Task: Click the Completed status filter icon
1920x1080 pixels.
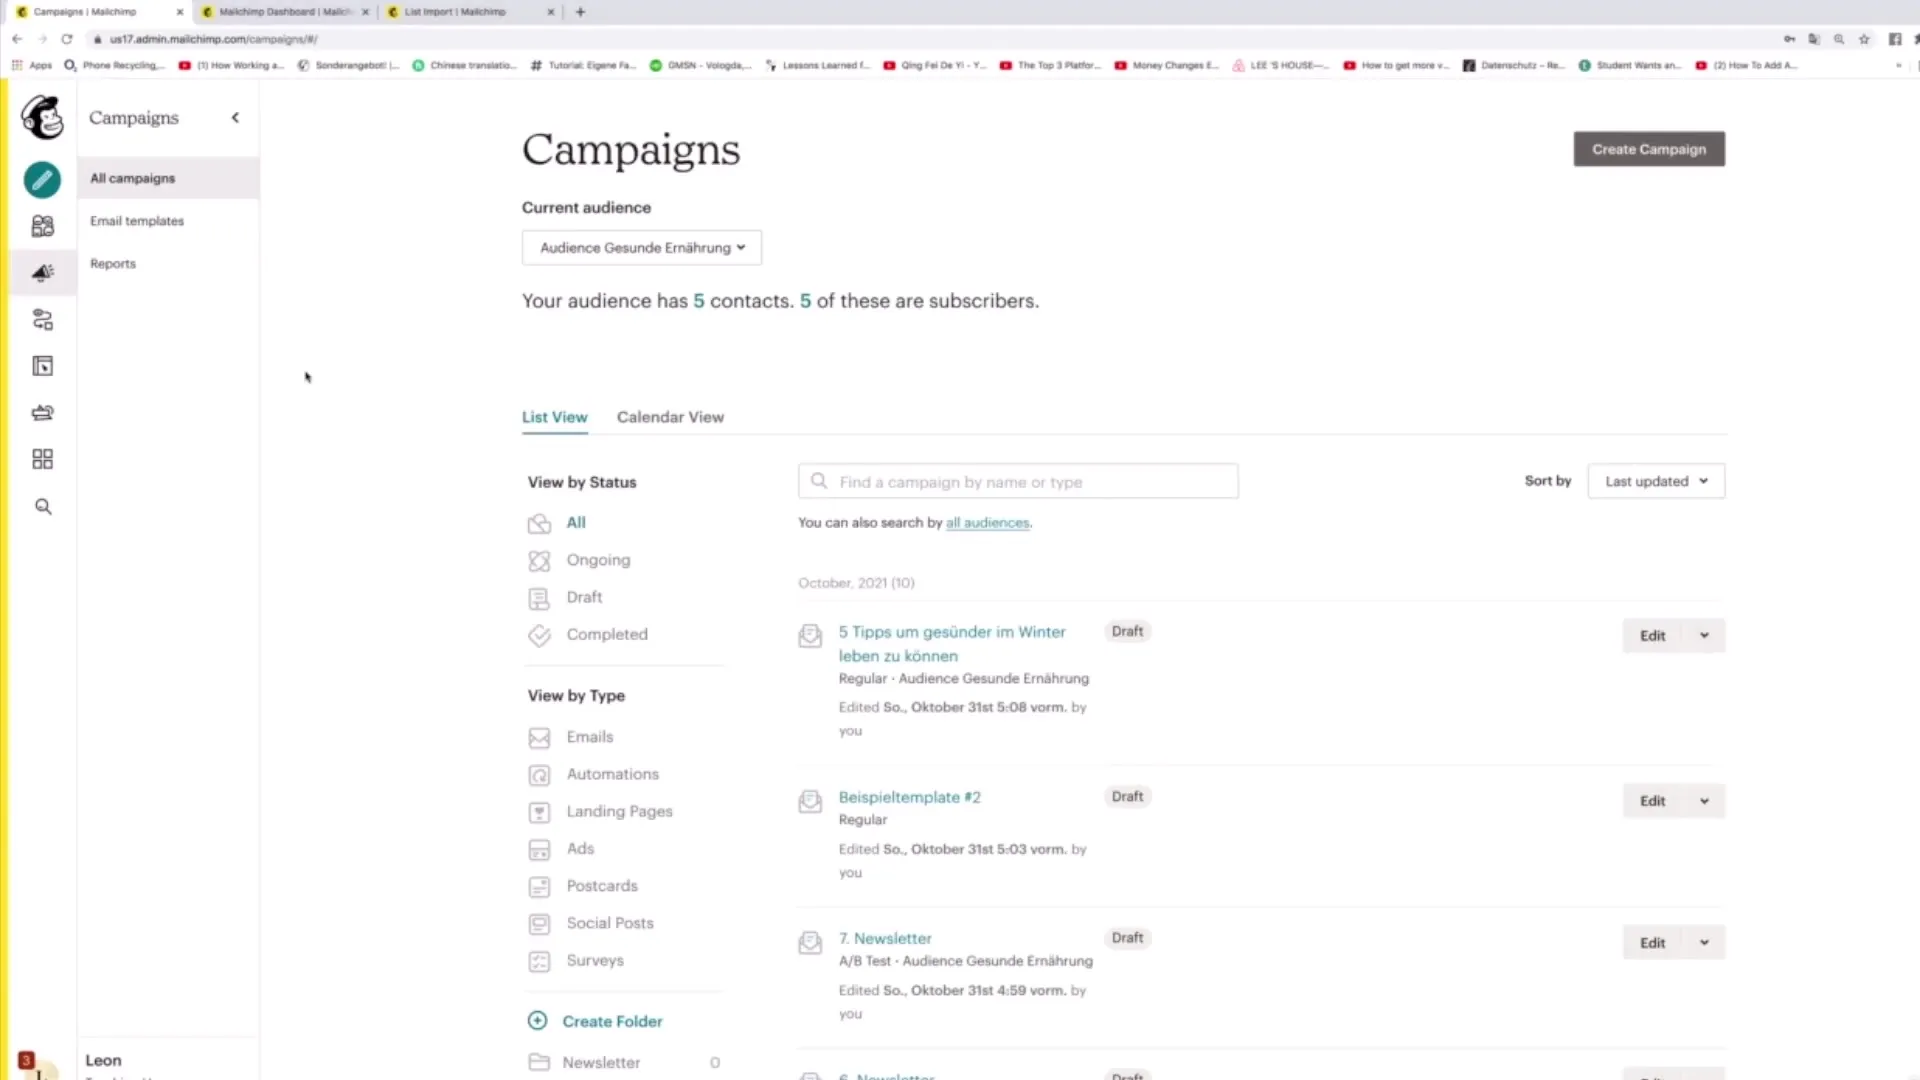Action: point(538,634)
